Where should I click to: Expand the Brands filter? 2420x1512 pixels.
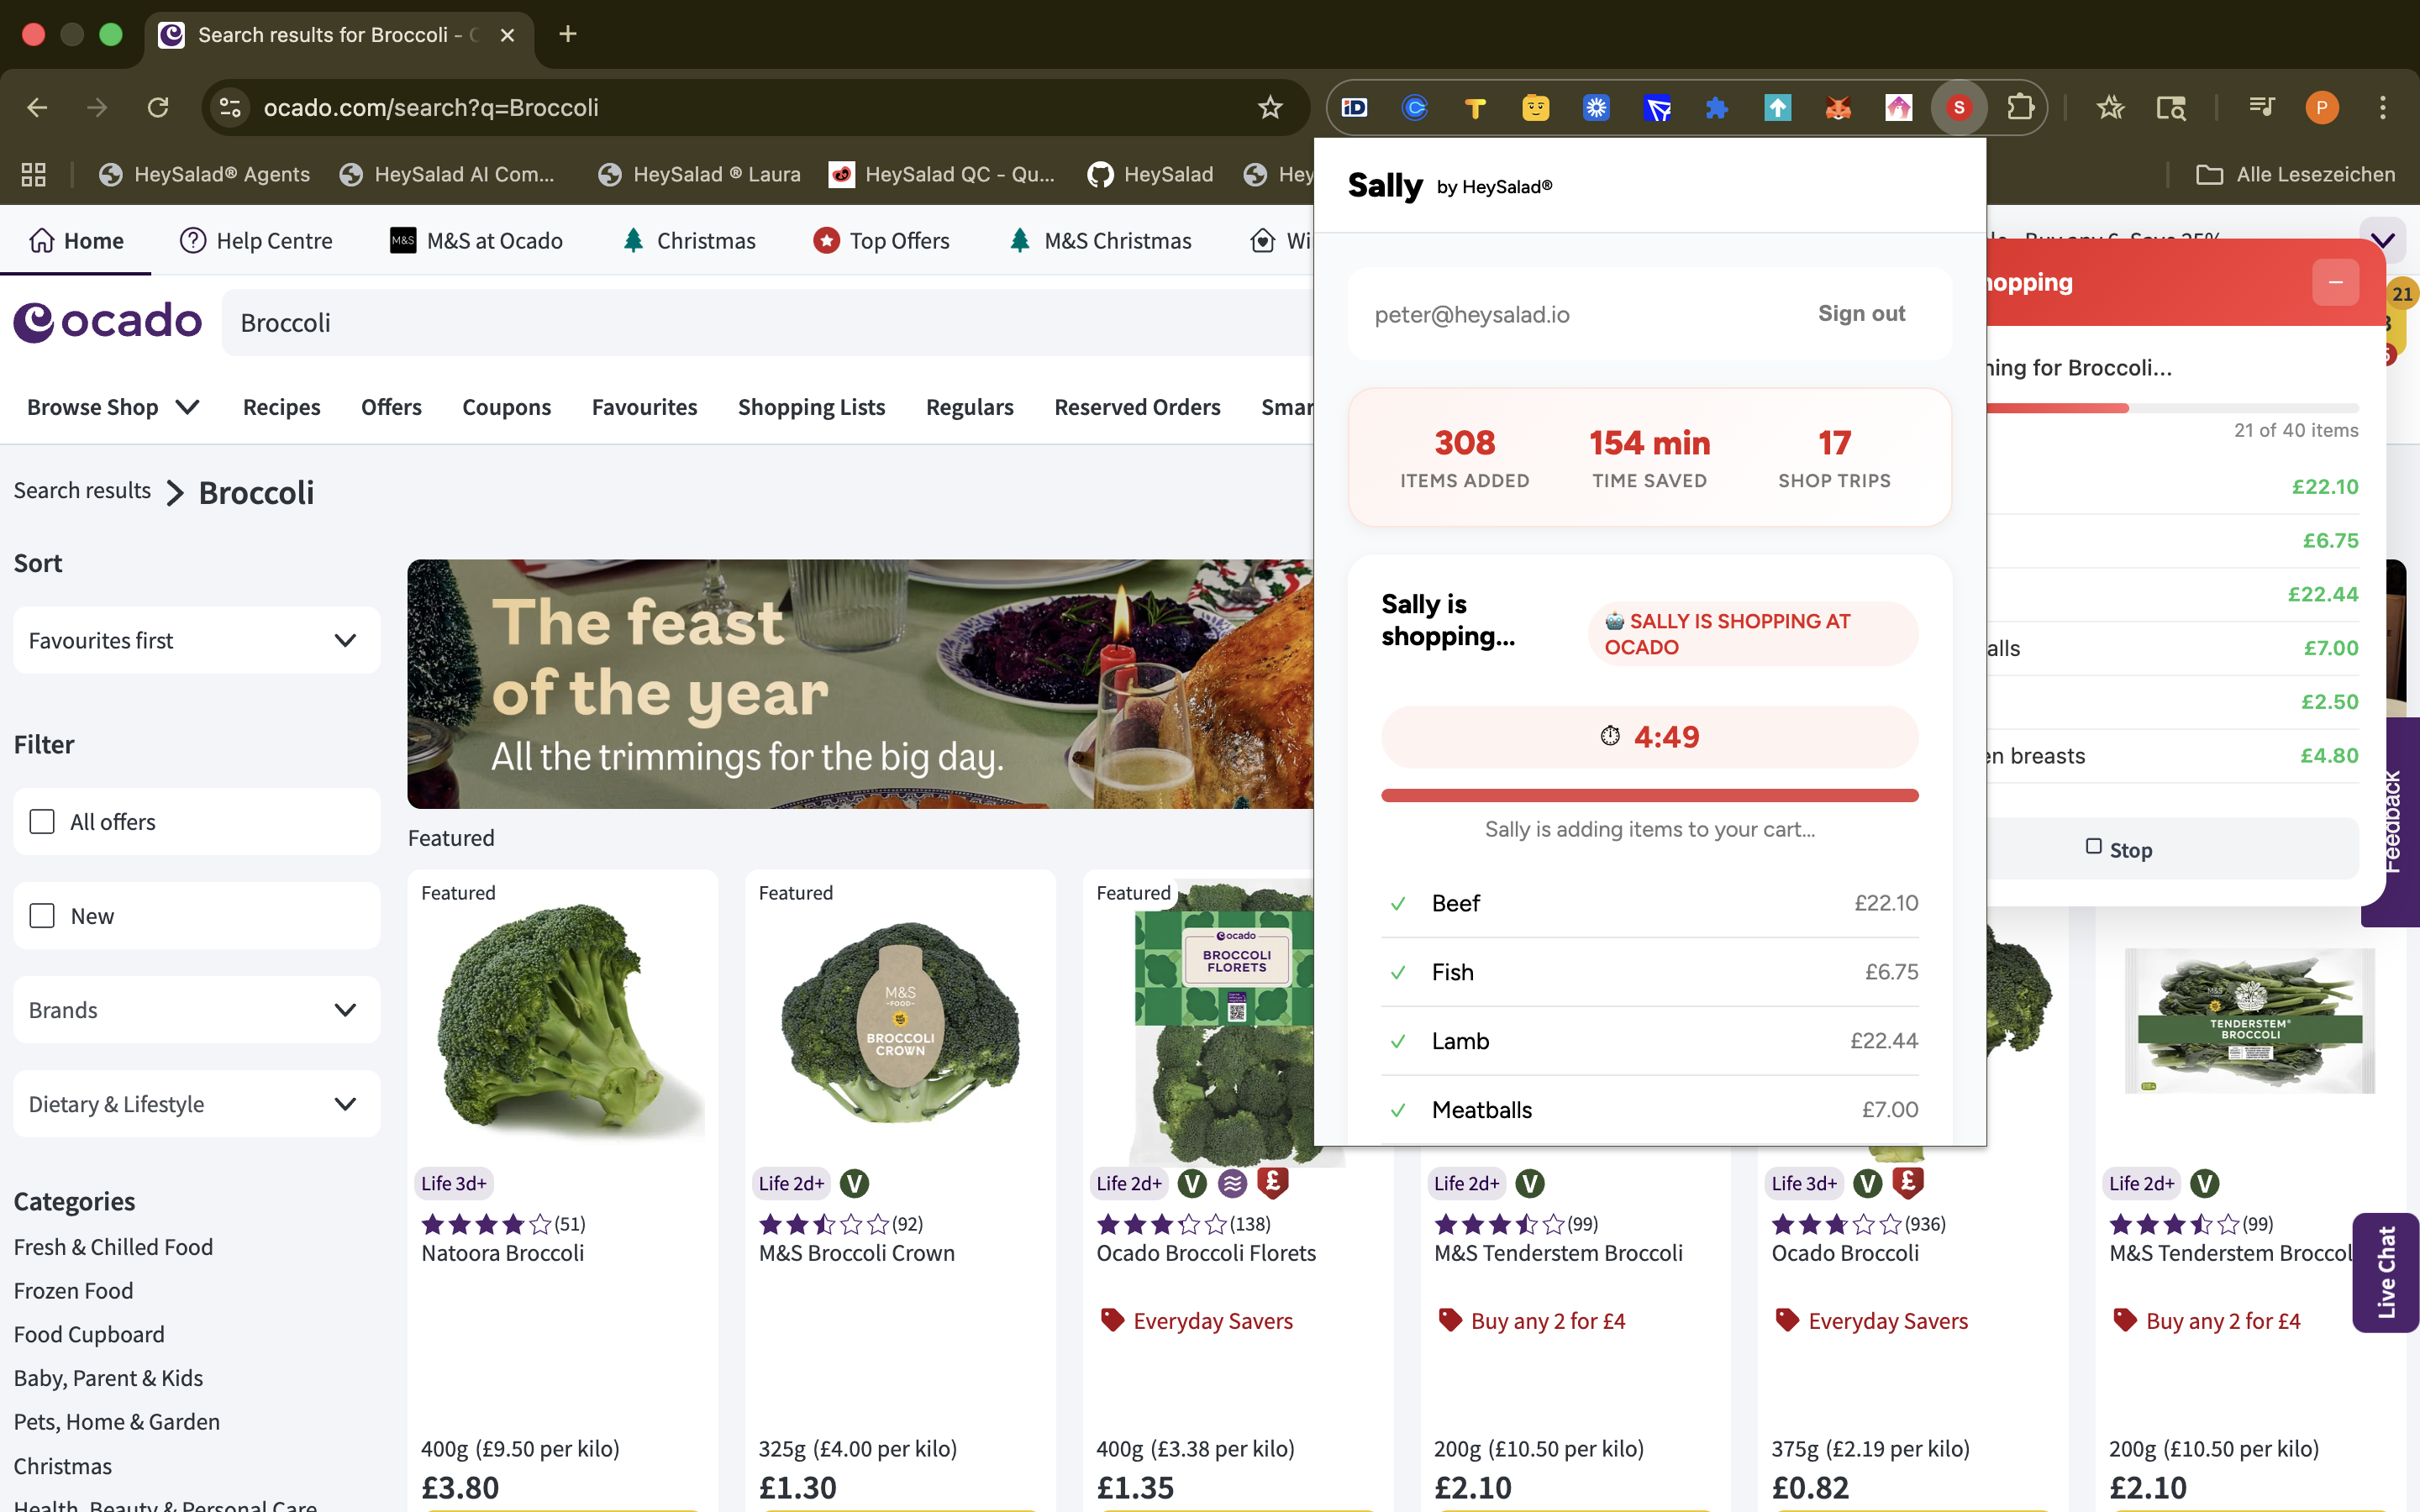pos(195,1009)
